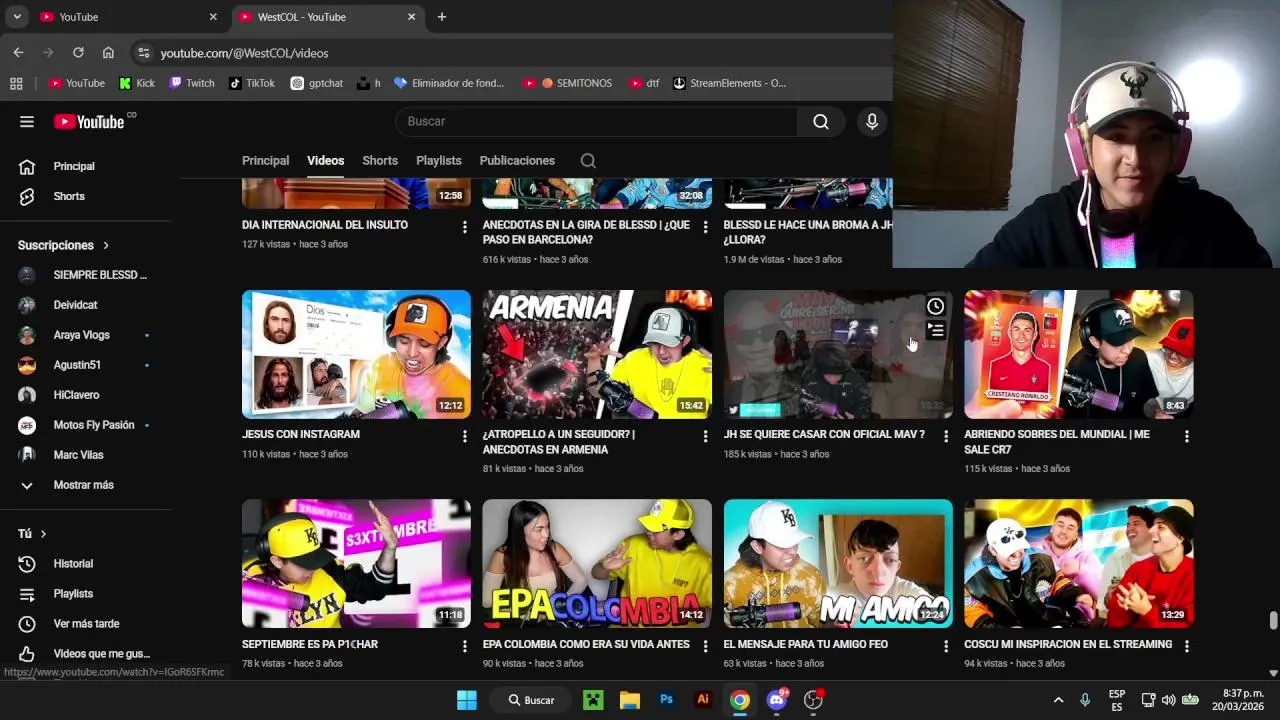Viewport: 1280px width, 720px height.
Task: Close the WestCOL - YouTube tab
Action: (x=412, y=17)
